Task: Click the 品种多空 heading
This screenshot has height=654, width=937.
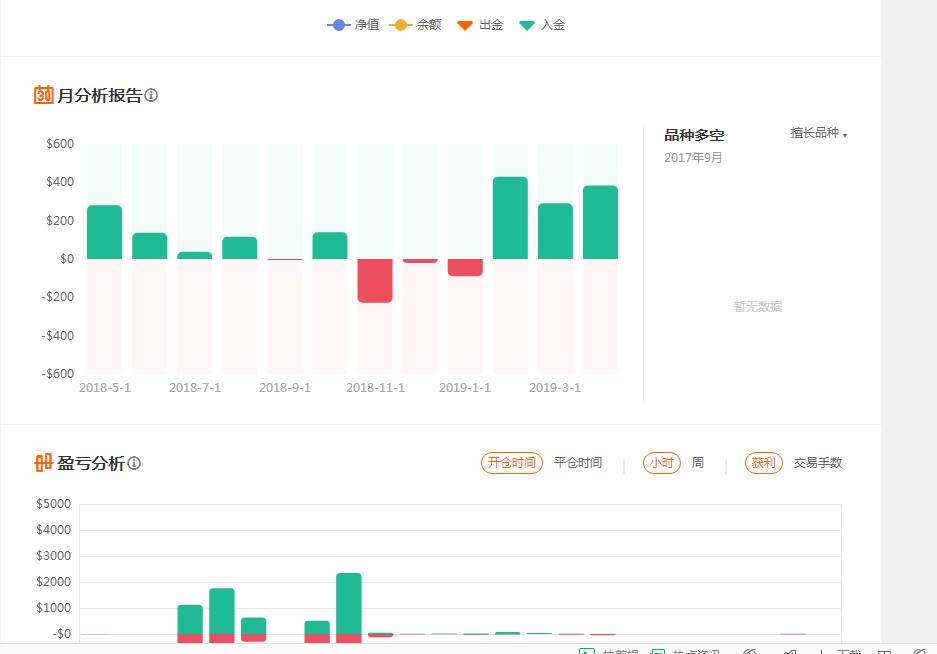Action: [x=694, y=135]
